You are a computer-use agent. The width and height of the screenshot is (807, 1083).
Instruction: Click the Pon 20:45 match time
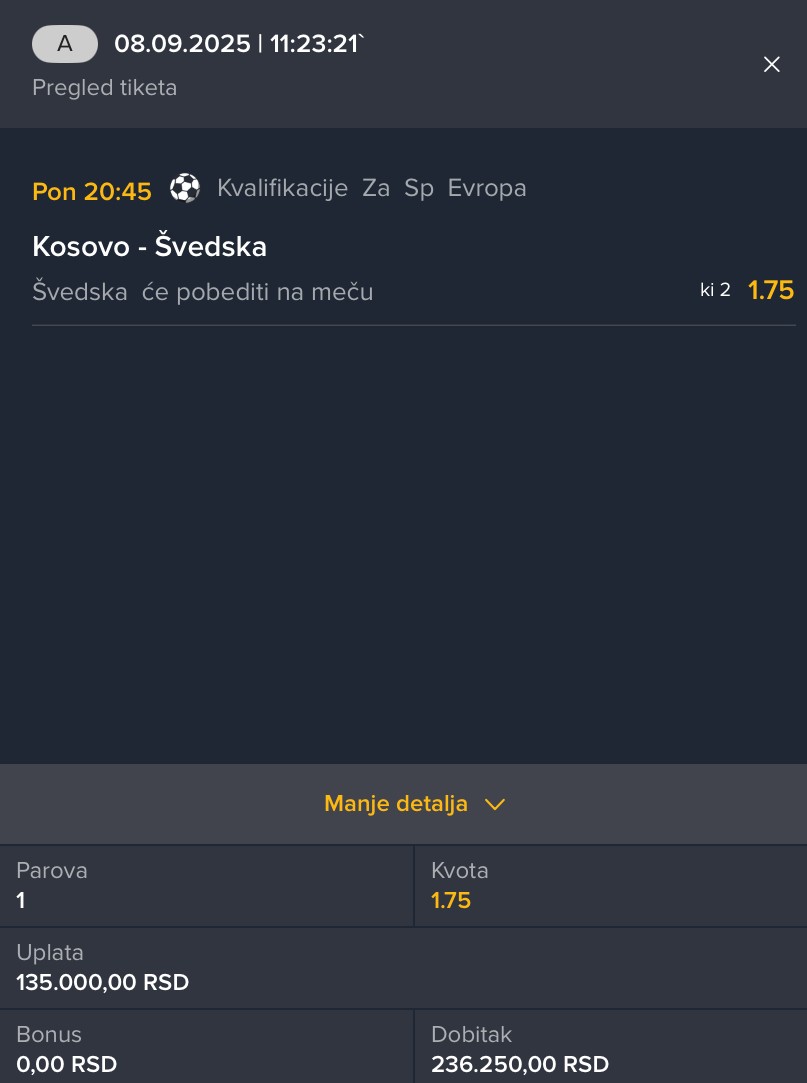[x=92, y=191]
